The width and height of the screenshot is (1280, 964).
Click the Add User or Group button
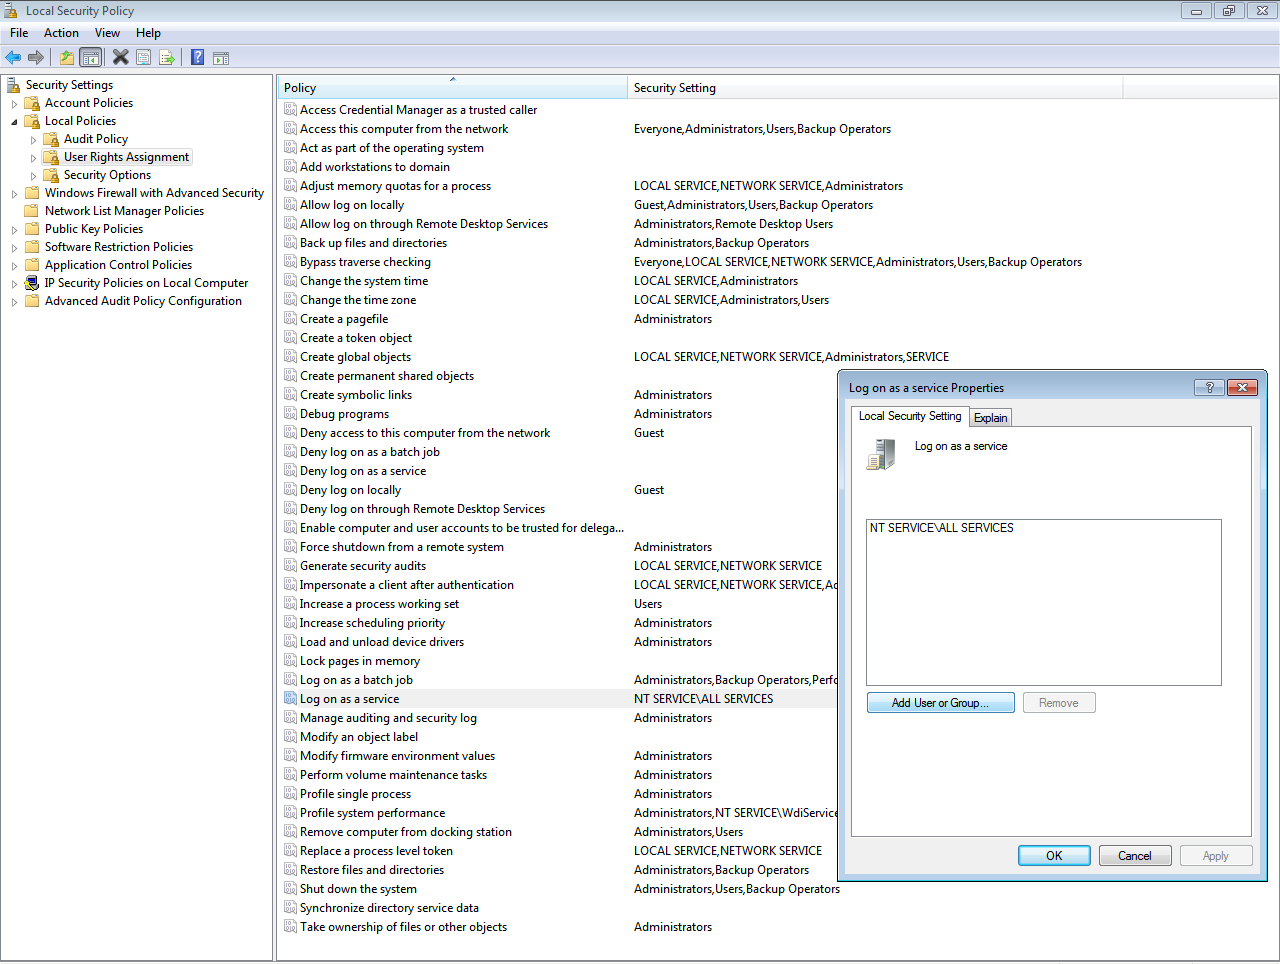tap(940, 703)
